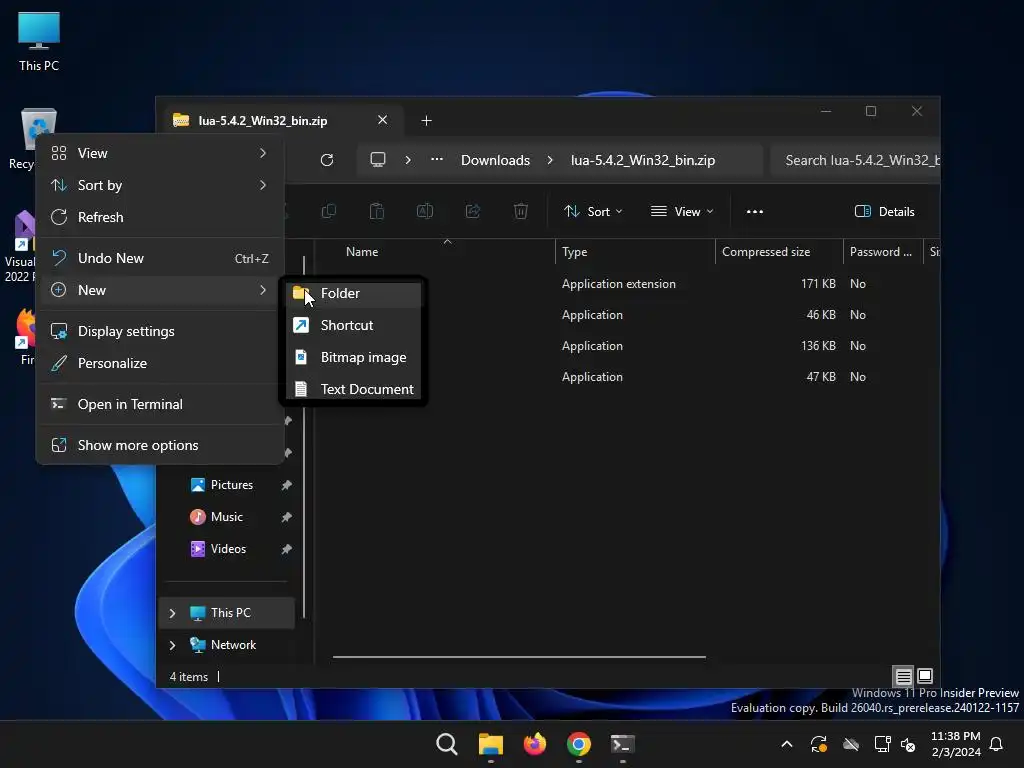Image resolution: width=1024 pixels, height=768 pixels.
Task: Expand This PC in navigation pane
Action: pos(172,613)
